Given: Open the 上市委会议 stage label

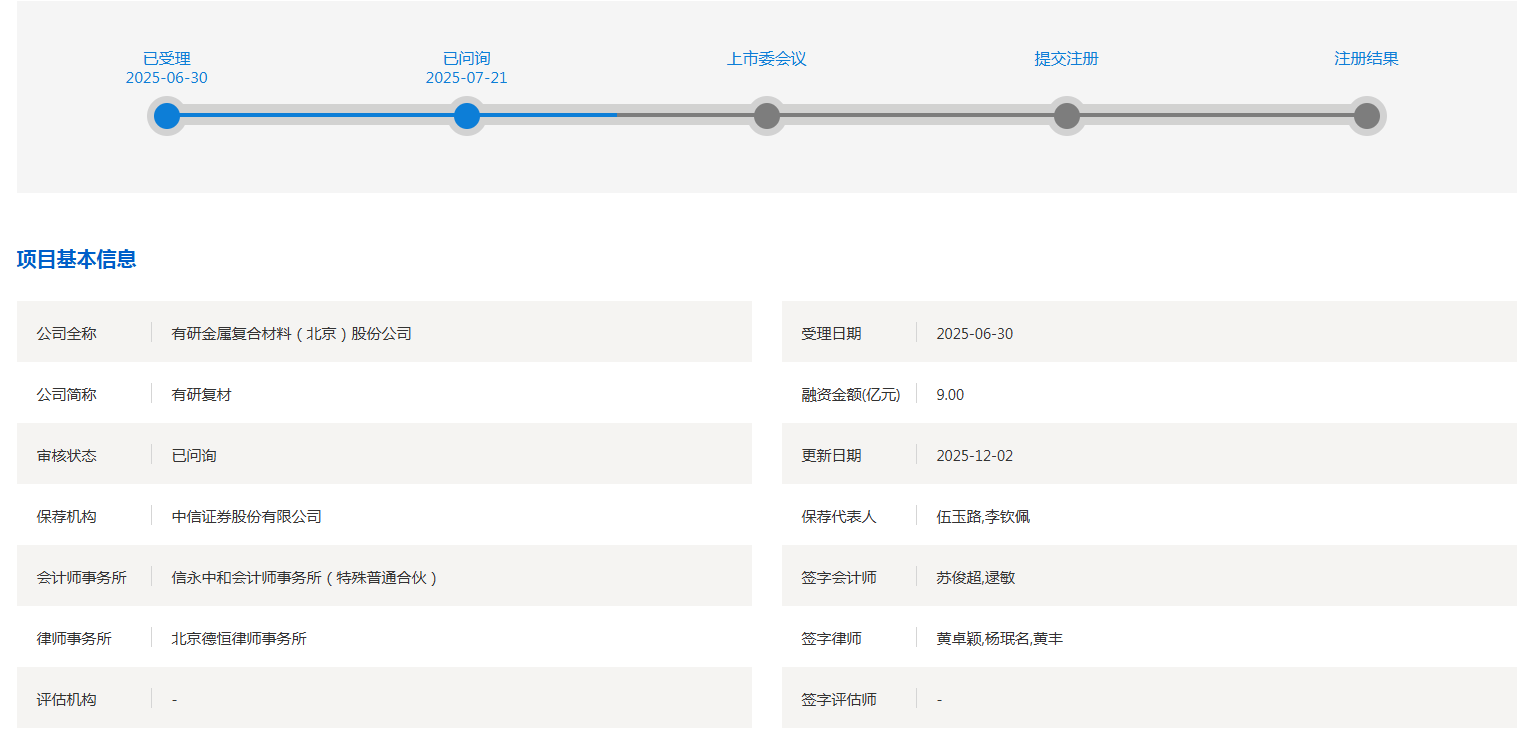Looking at the screenshot, I should (x=767, y=59).
